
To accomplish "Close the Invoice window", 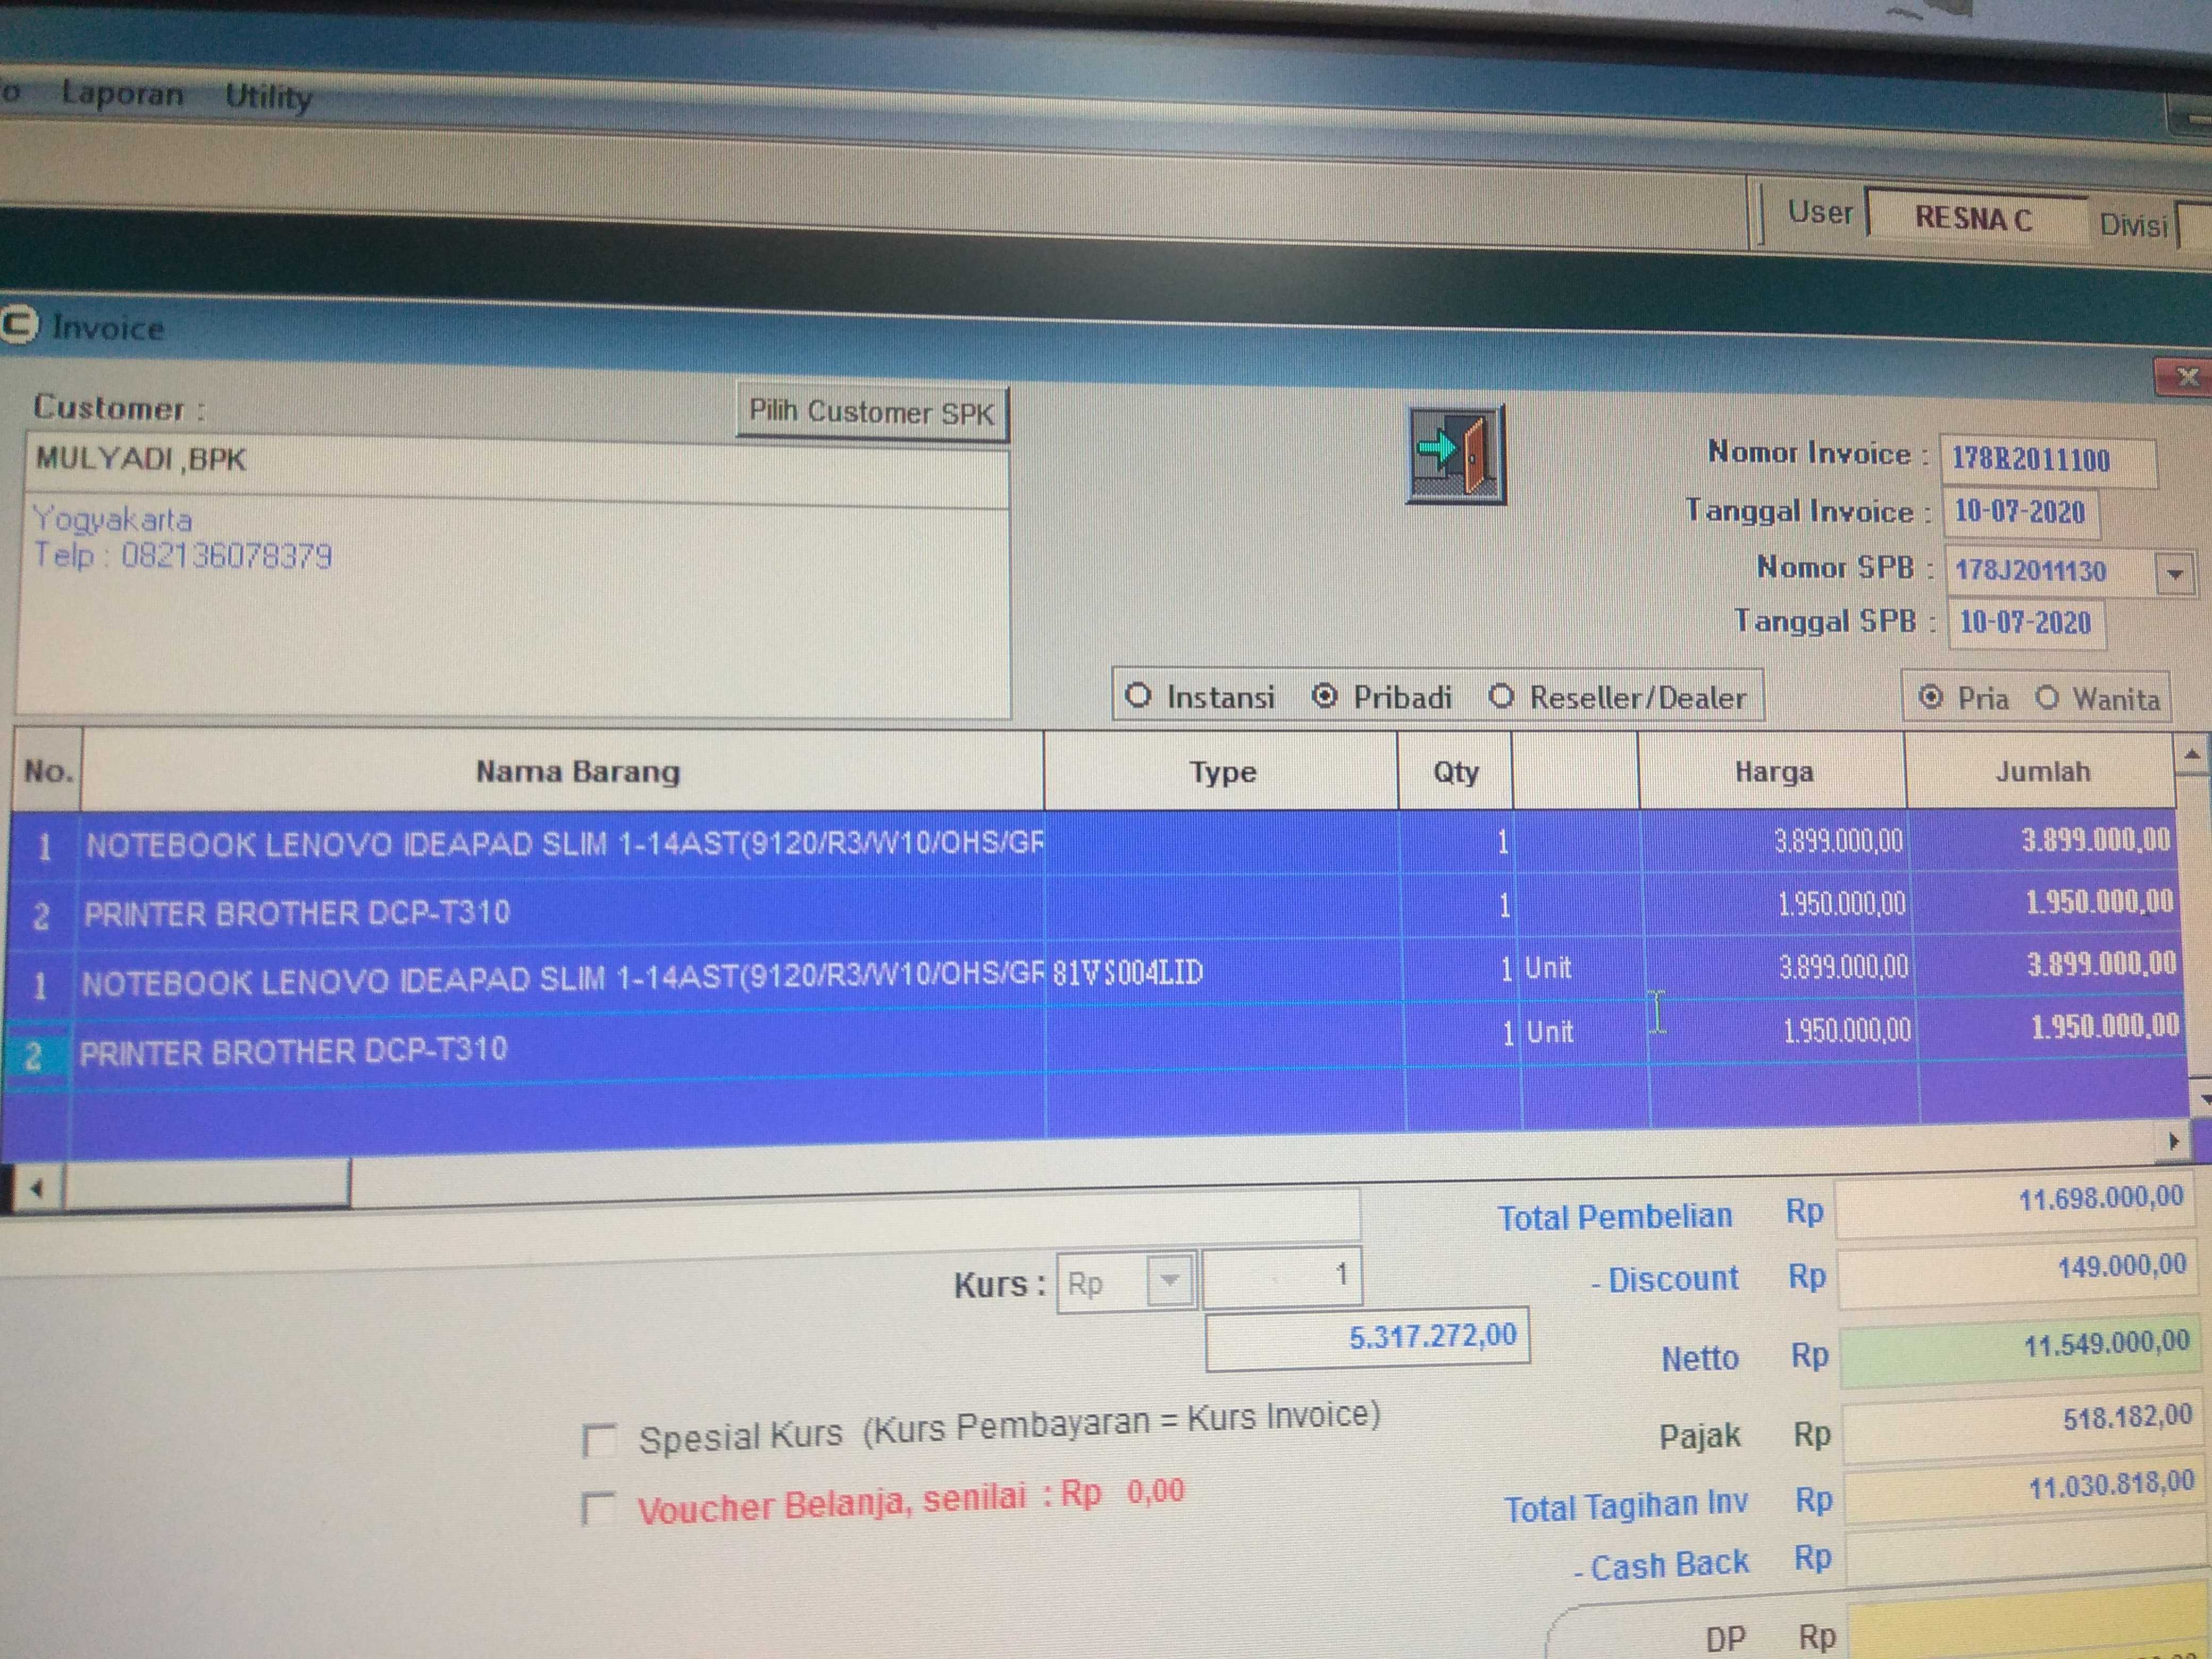I will pyautogui.click(x=2187, y=377).
